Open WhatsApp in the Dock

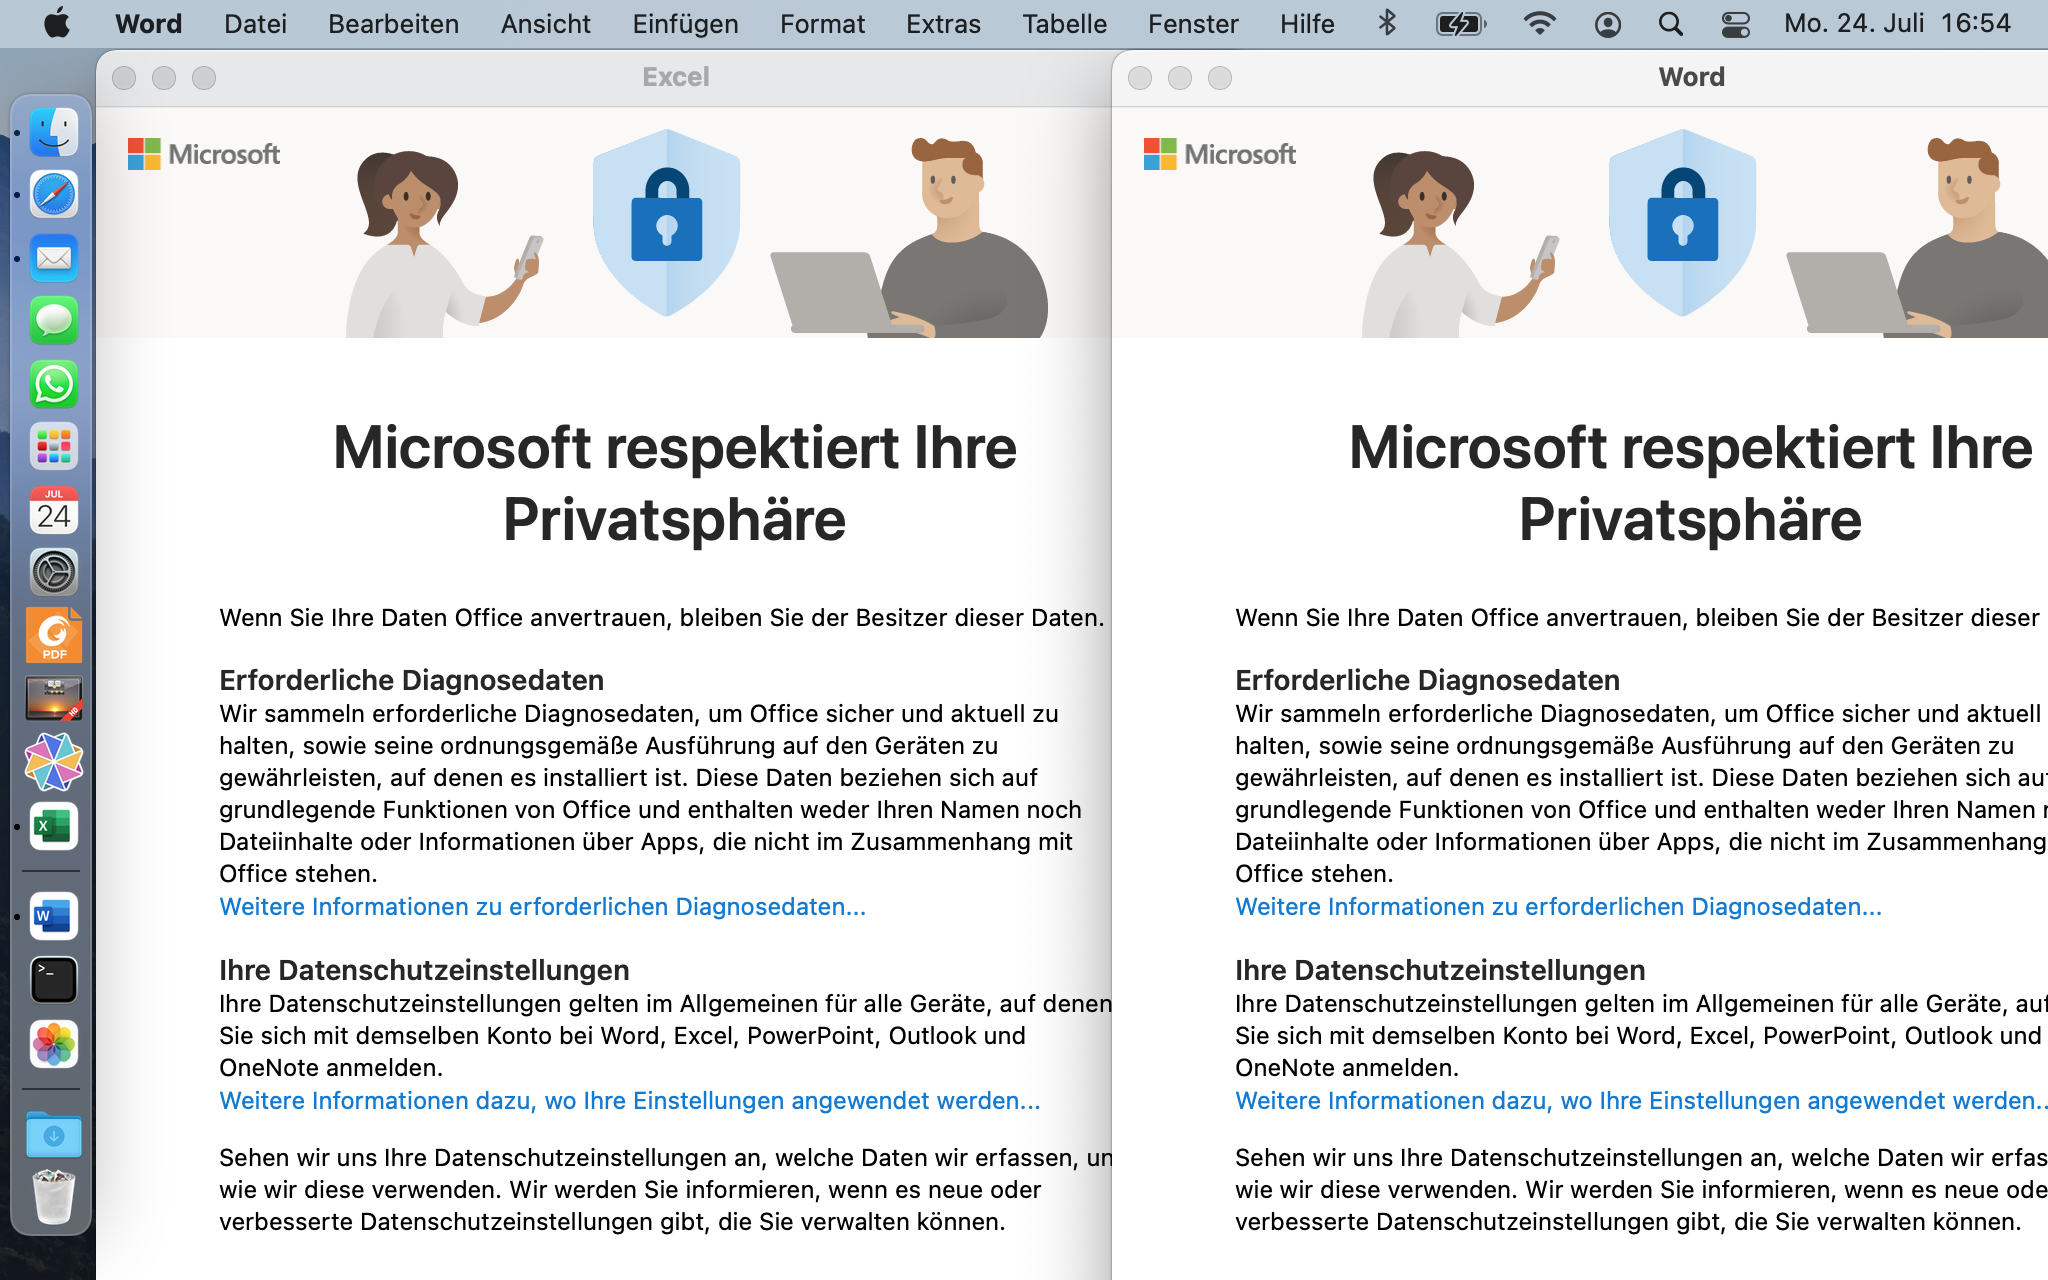(x=54, y=384)
